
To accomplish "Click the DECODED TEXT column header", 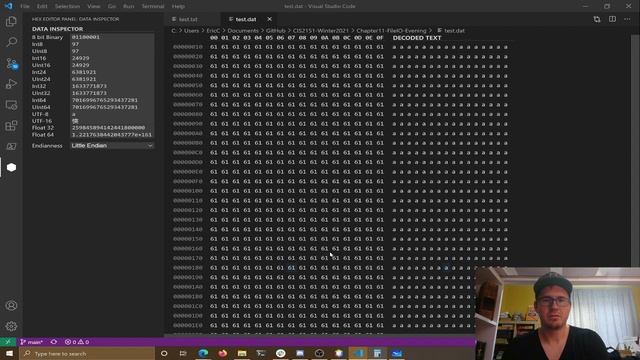I will pyautogui.click(x=417, y=38).
